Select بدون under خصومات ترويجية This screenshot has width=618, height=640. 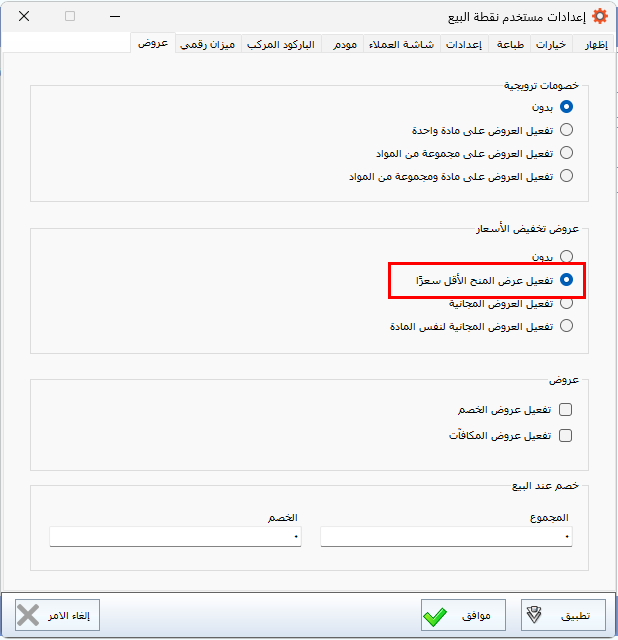566,106
